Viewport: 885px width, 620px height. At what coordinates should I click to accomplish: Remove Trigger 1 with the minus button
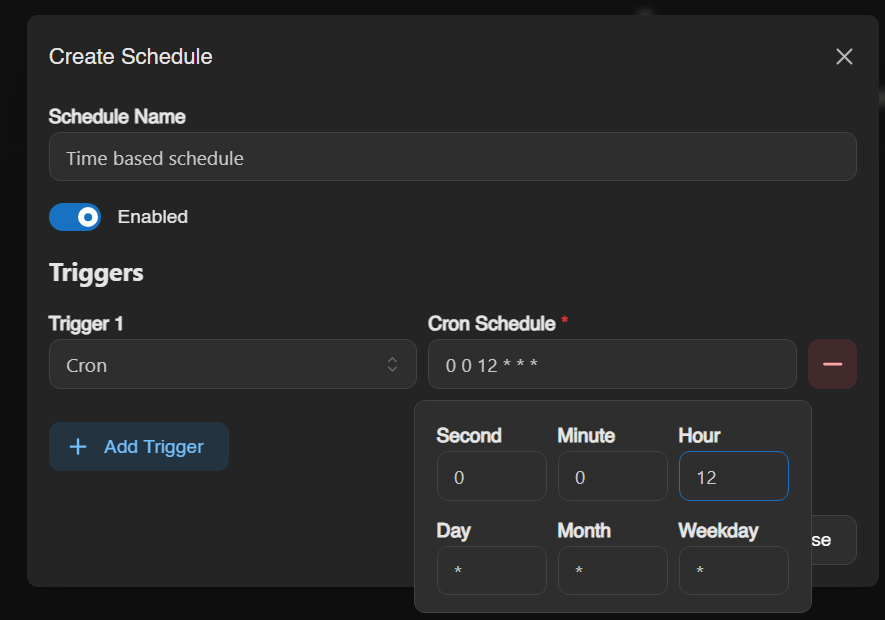click(x=832, y=364)
